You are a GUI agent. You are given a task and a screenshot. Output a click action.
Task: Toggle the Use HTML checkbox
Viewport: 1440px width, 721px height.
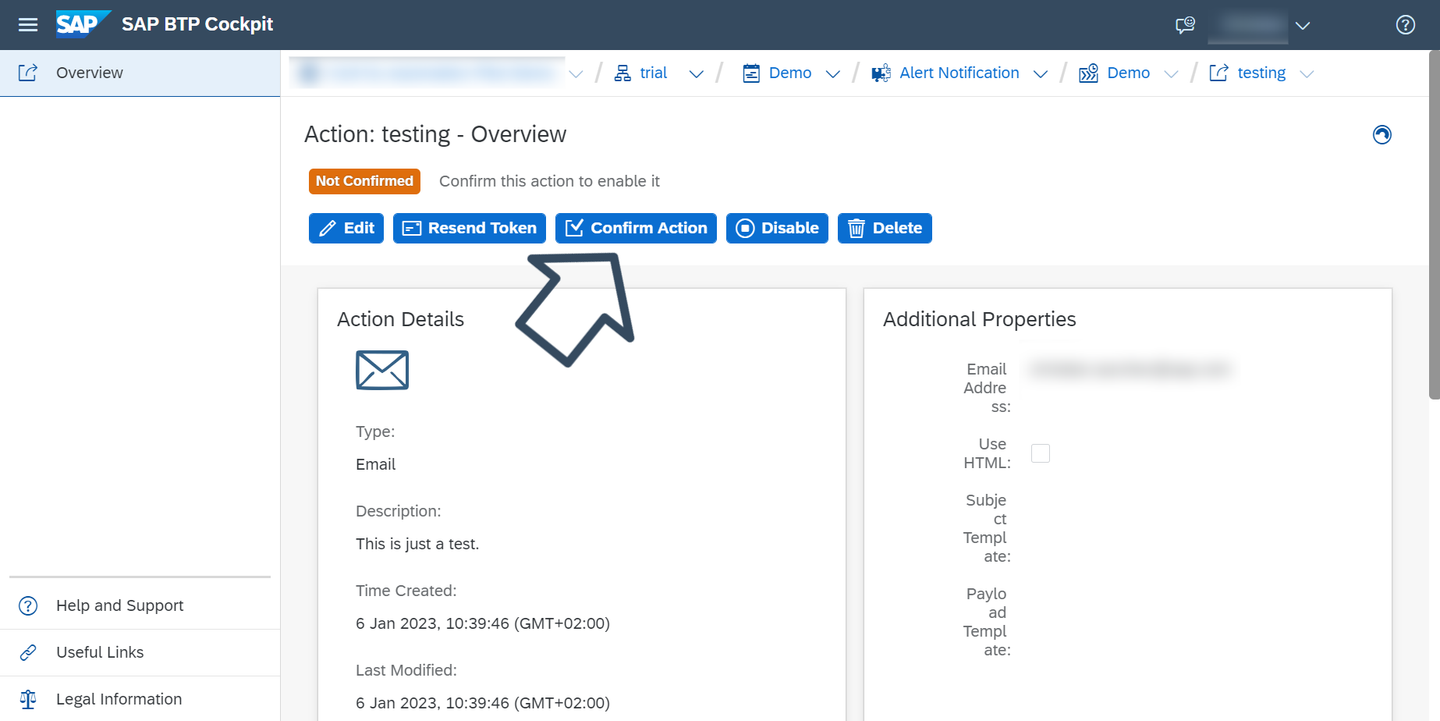(1040, 453)
